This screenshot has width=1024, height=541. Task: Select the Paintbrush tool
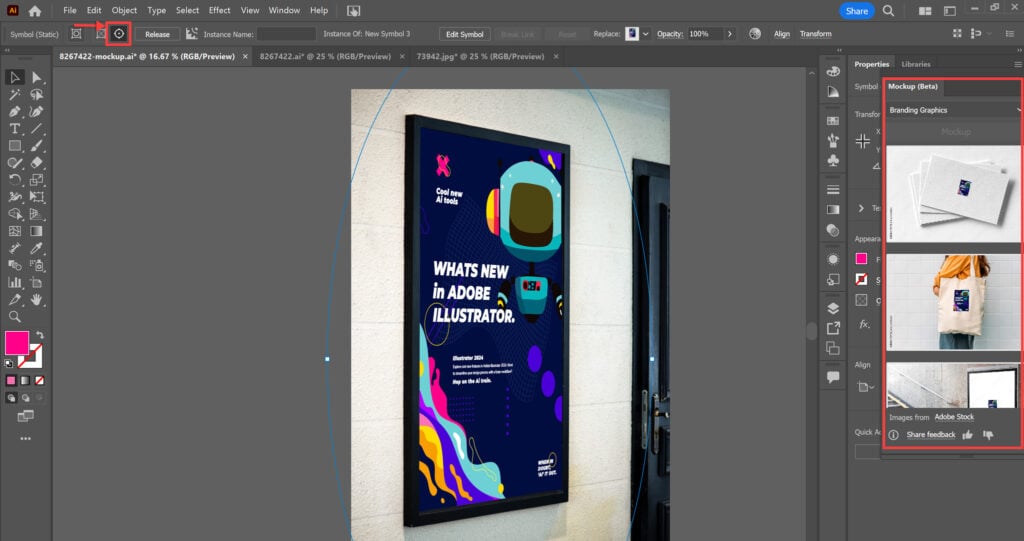click(37, 146)
